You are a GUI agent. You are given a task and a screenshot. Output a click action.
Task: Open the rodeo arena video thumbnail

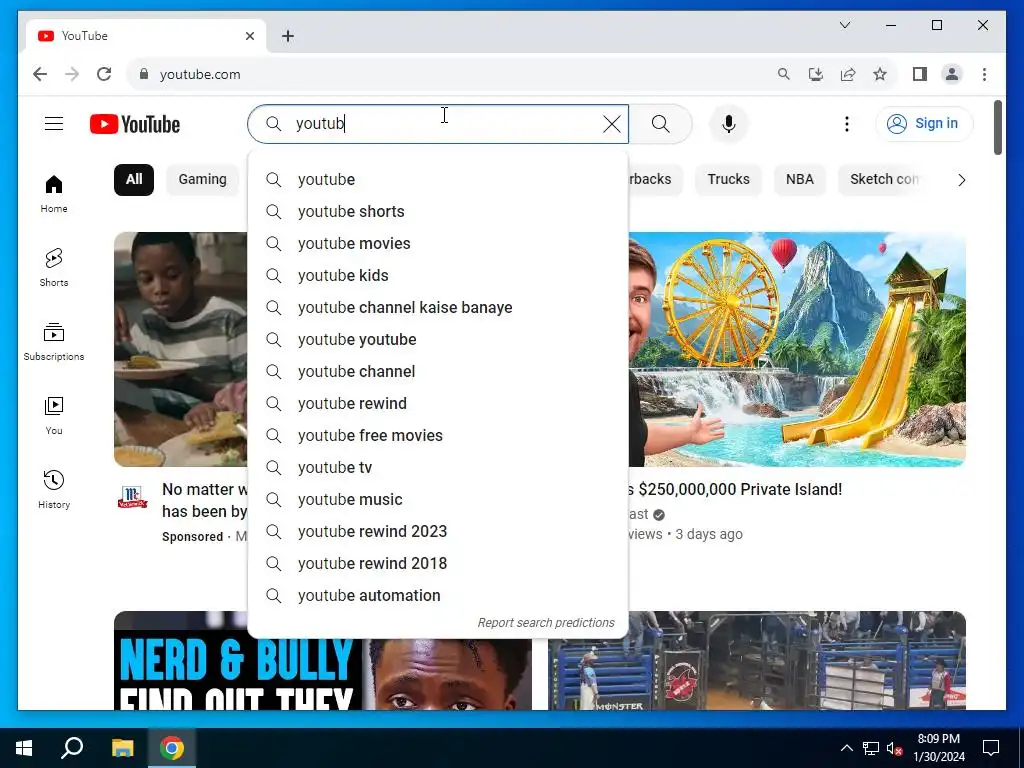coord(757,660)
